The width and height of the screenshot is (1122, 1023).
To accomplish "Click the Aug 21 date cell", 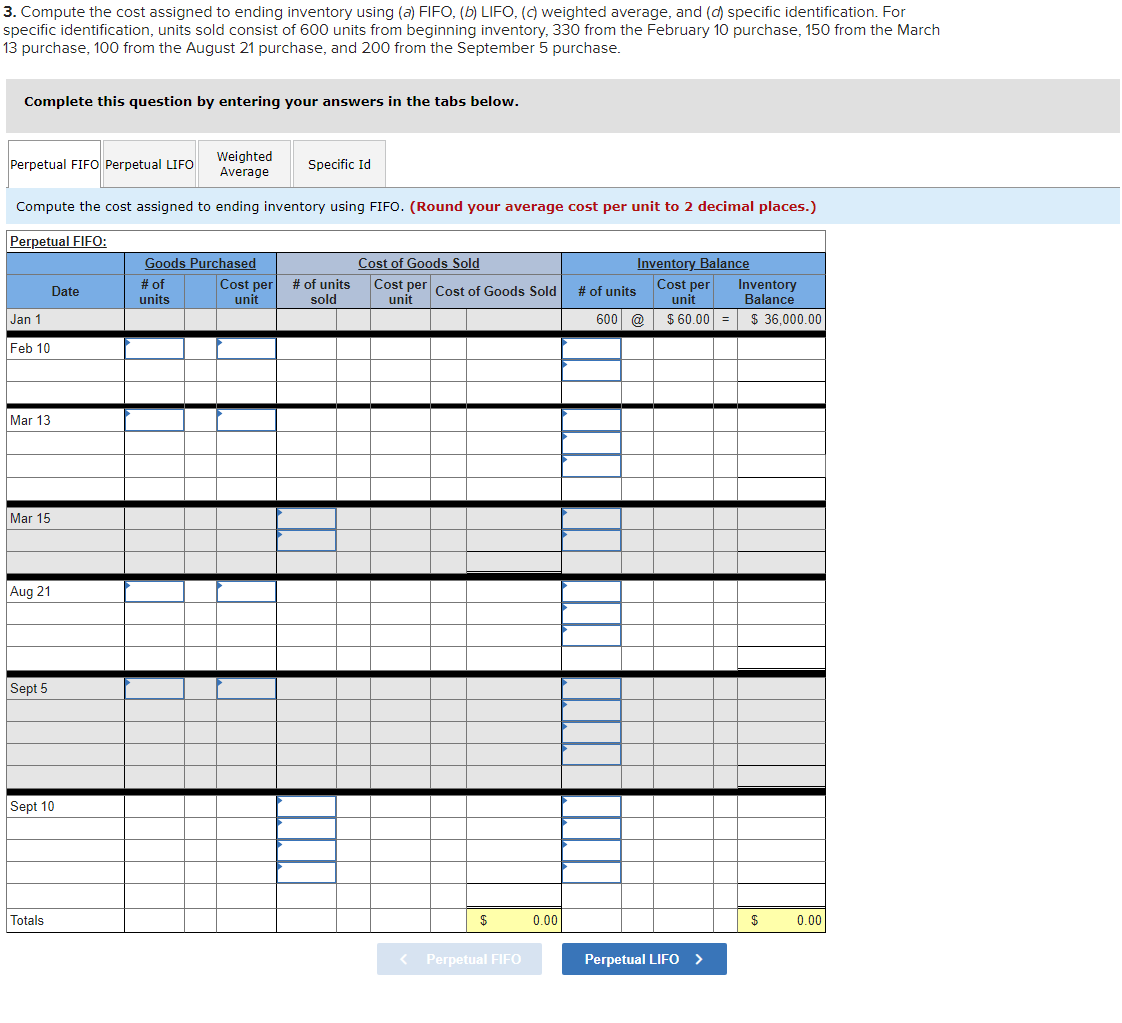I will [x=66, y=592].
